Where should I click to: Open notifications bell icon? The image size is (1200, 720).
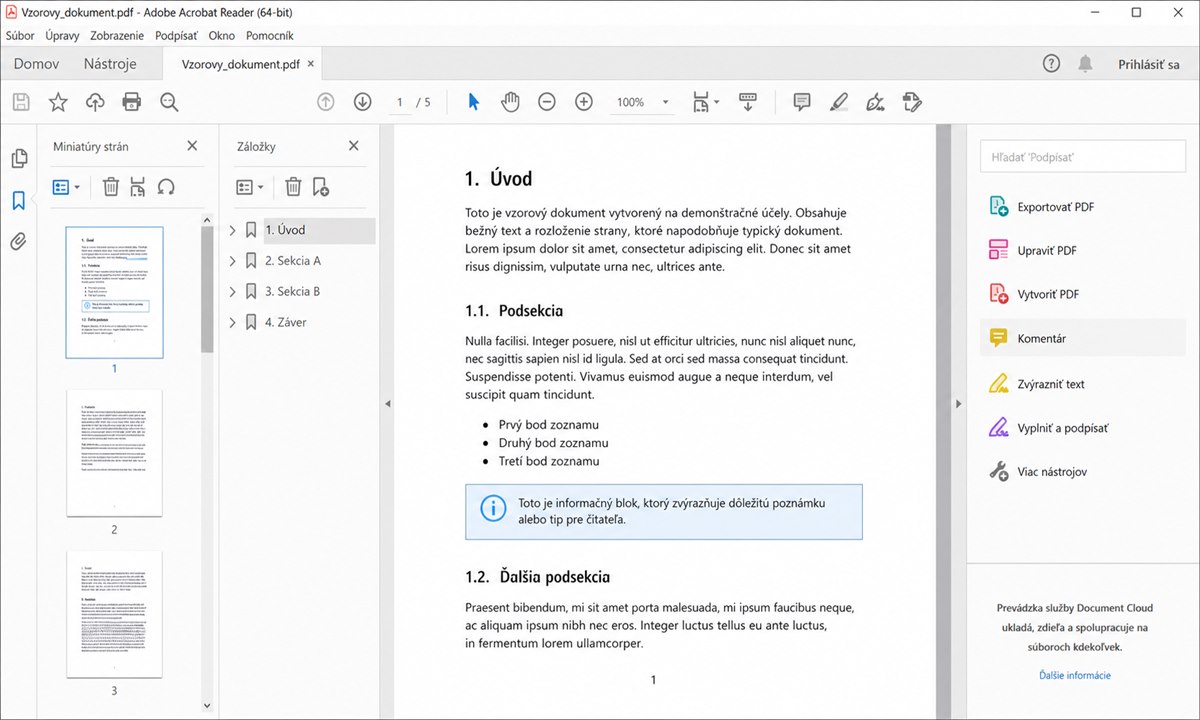1085,64
